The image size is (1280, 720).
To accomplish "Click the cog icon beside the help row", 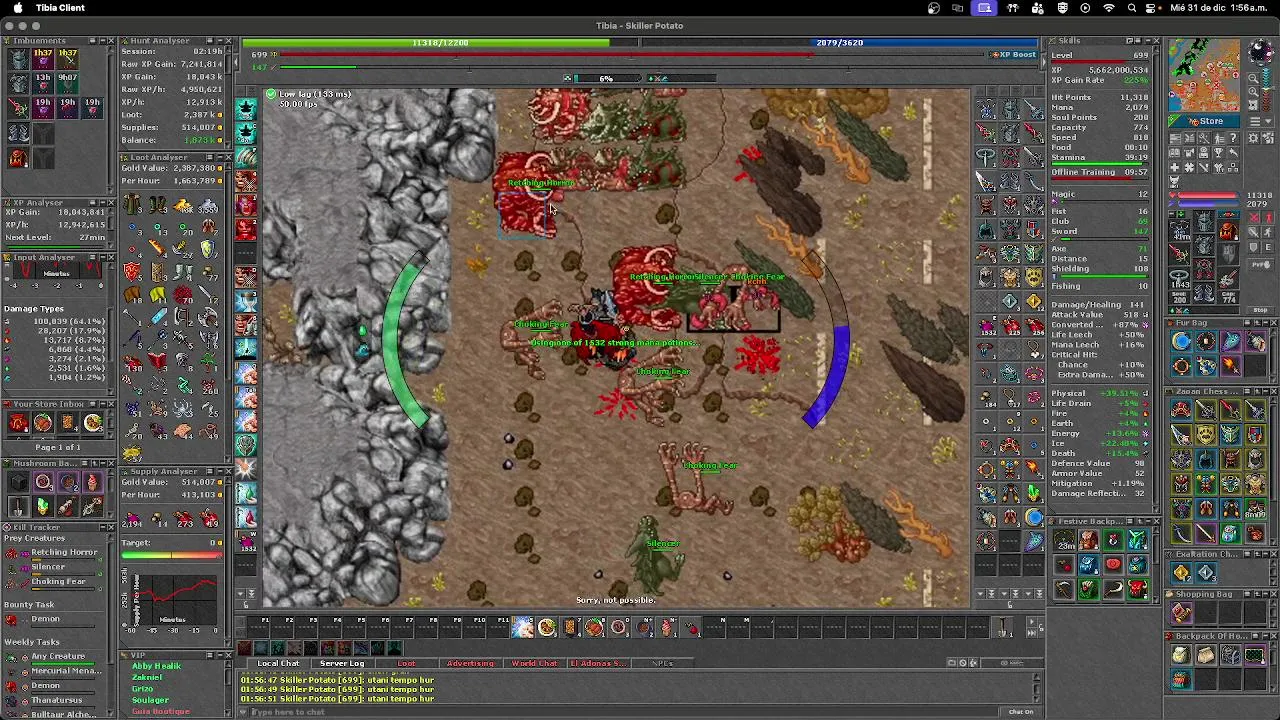I will tap(1253, 138).
